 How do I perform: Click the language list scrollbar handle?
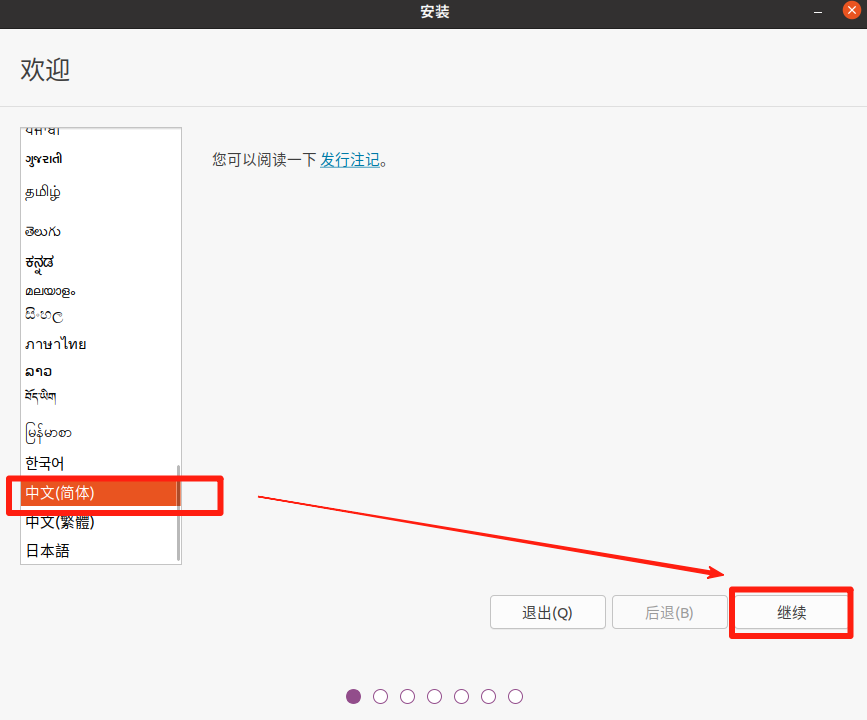[178, 513]
